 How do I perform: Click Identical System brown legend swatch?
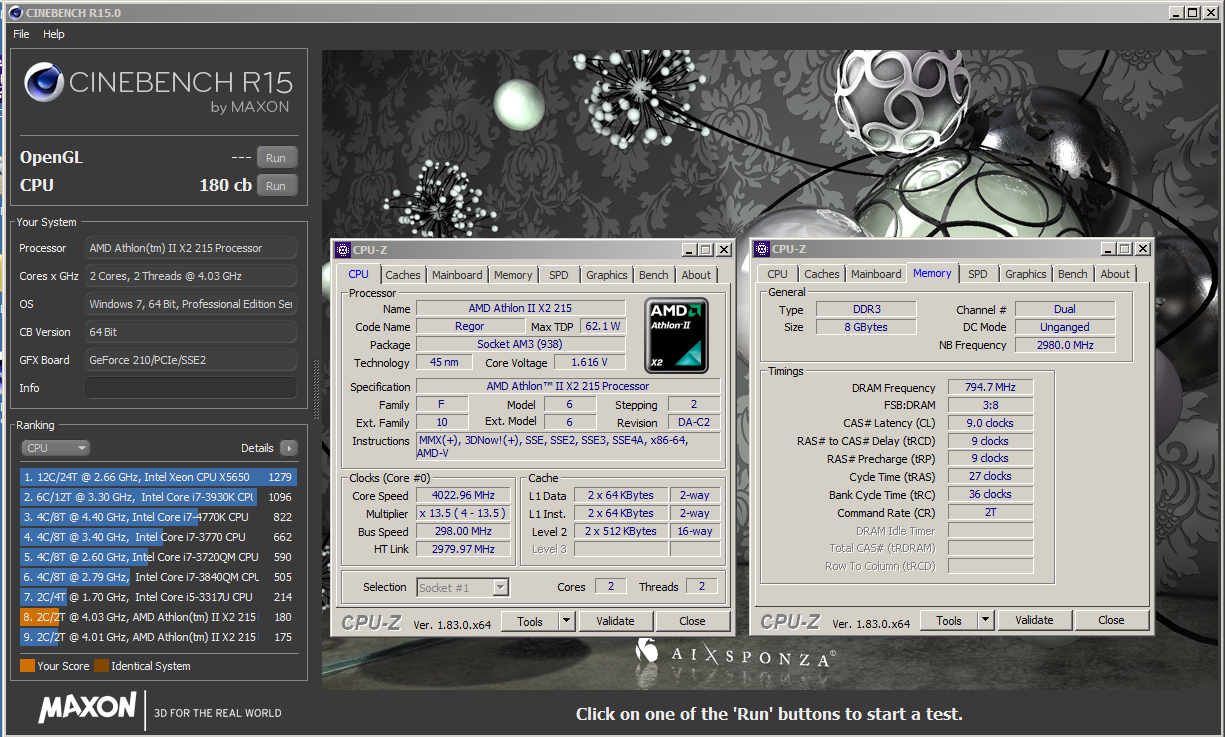101,666
